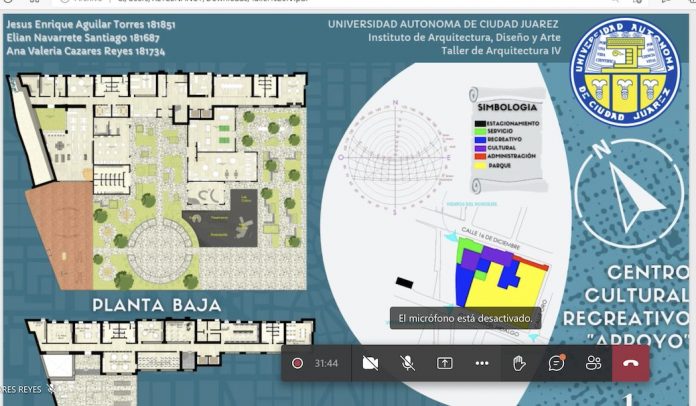This screenshot has height=406, width=696.
Task: Show the meeting chat conversation
Action: pos(556,363)
